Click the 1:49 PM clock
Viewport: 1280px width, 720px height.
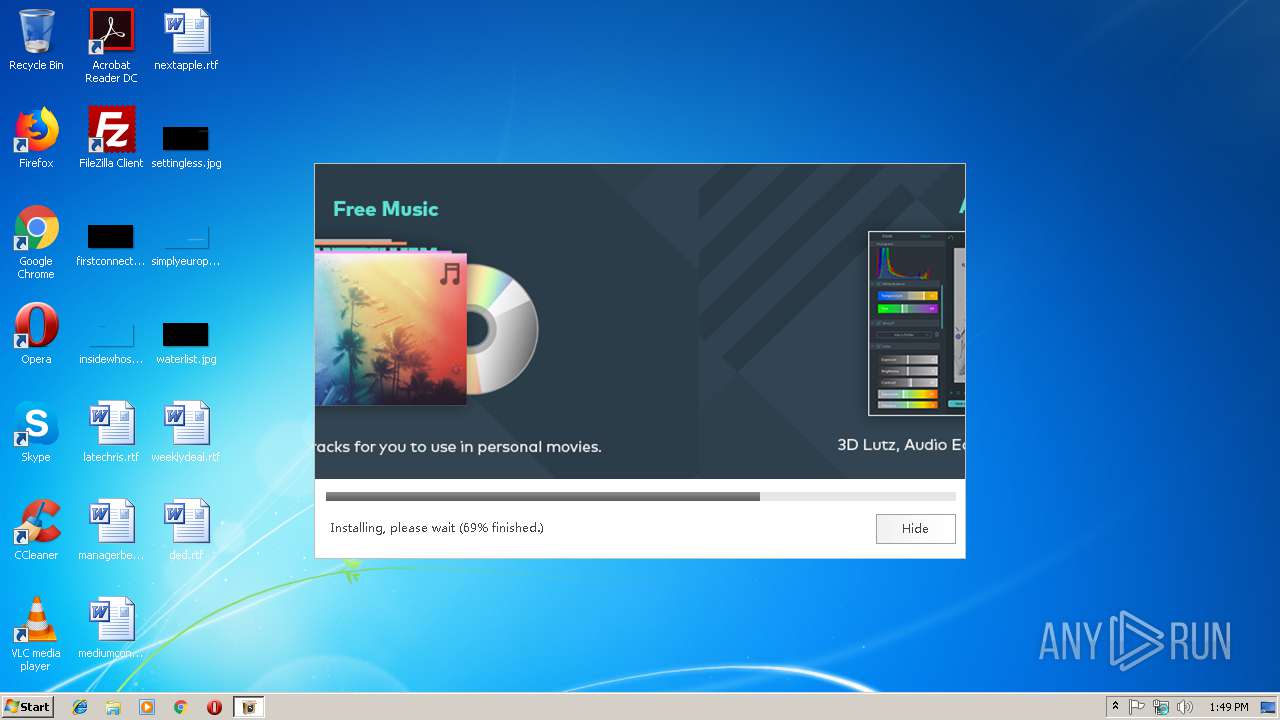[1228, 707]
